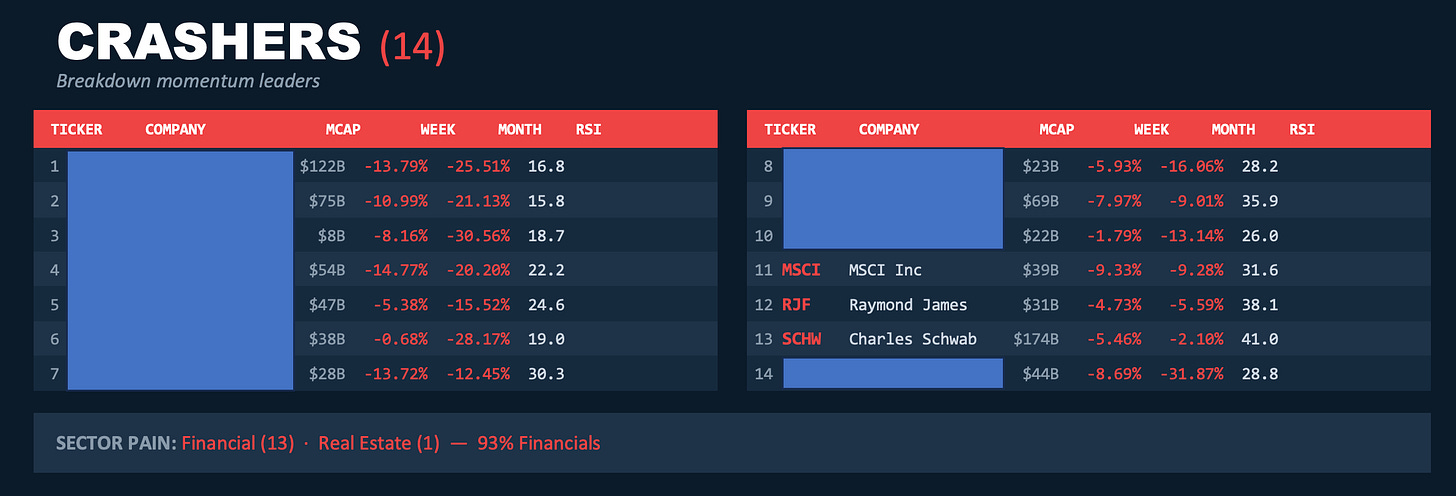Click the -13.72% week change

(395, 373)
